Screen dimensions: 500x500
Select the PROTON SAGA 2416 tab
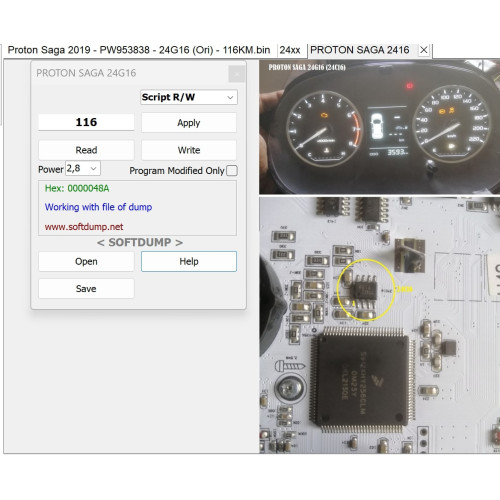tap(360, 50)
